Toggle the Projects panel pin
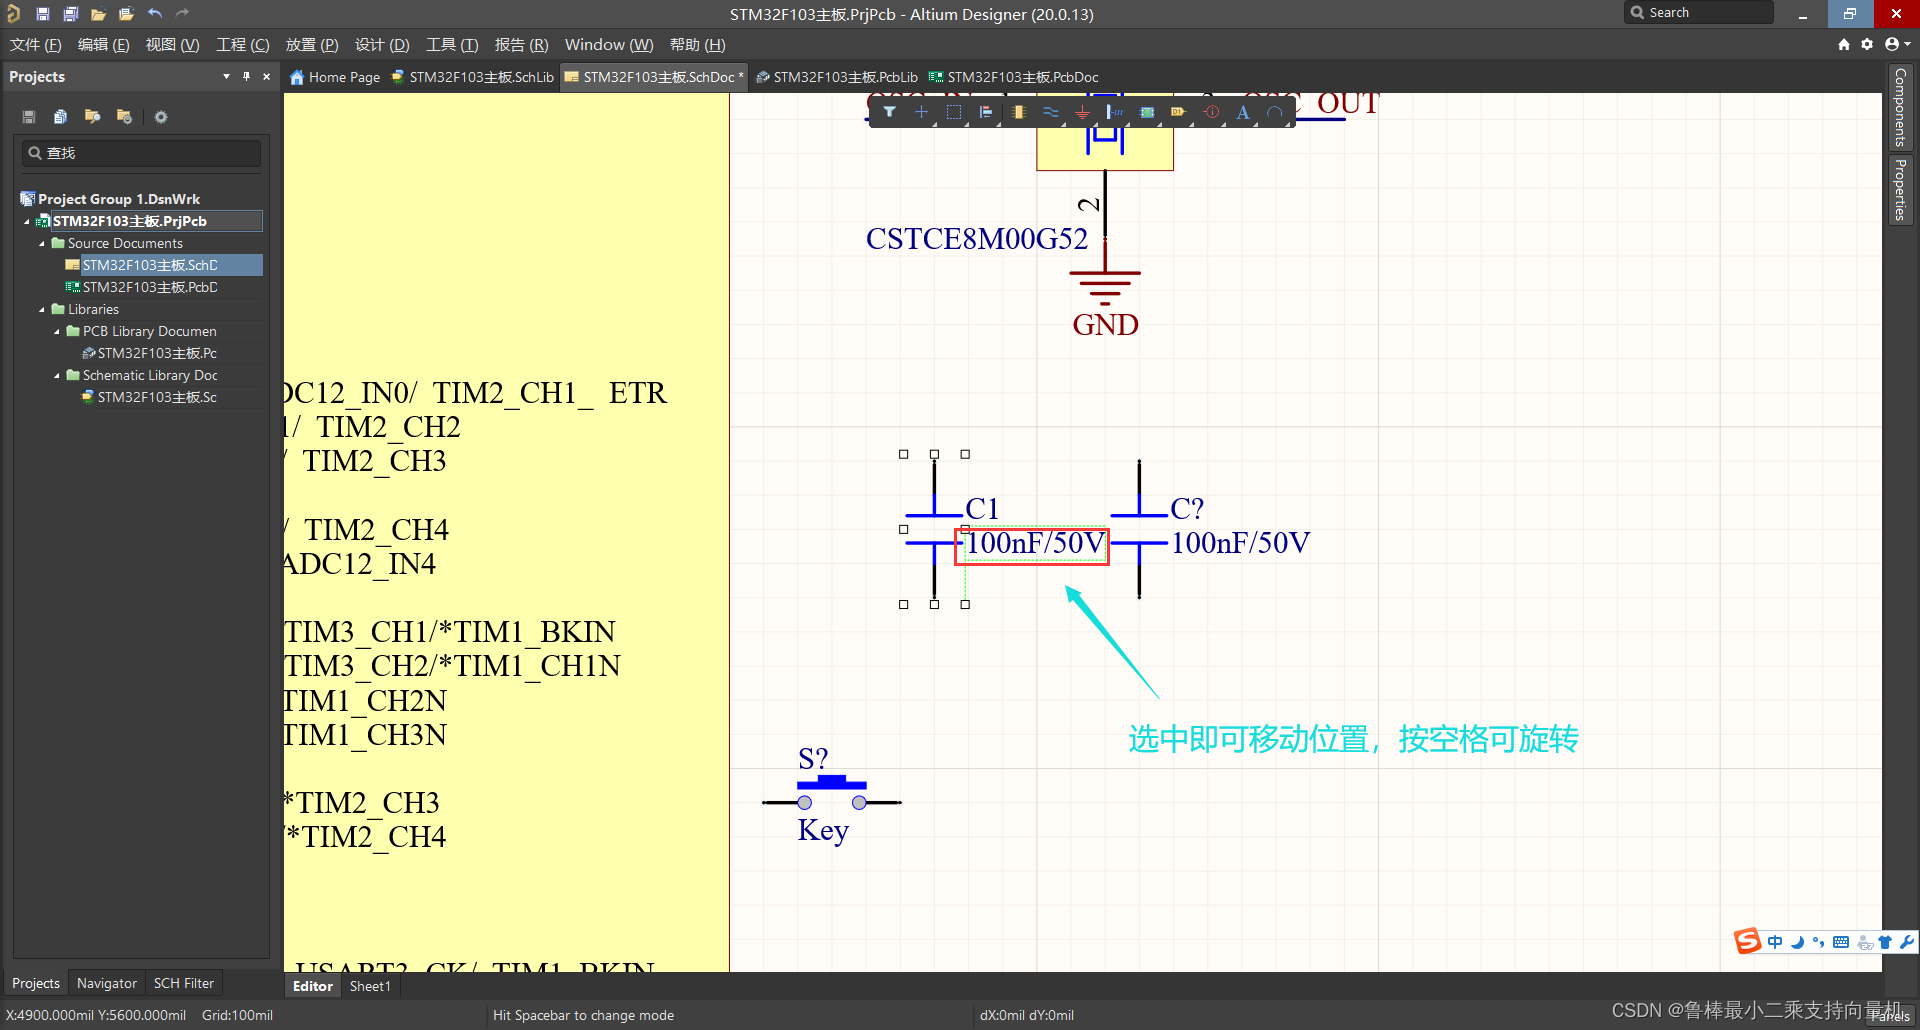This screenshot has height=1030, width=1920. (x=246, y=77)
